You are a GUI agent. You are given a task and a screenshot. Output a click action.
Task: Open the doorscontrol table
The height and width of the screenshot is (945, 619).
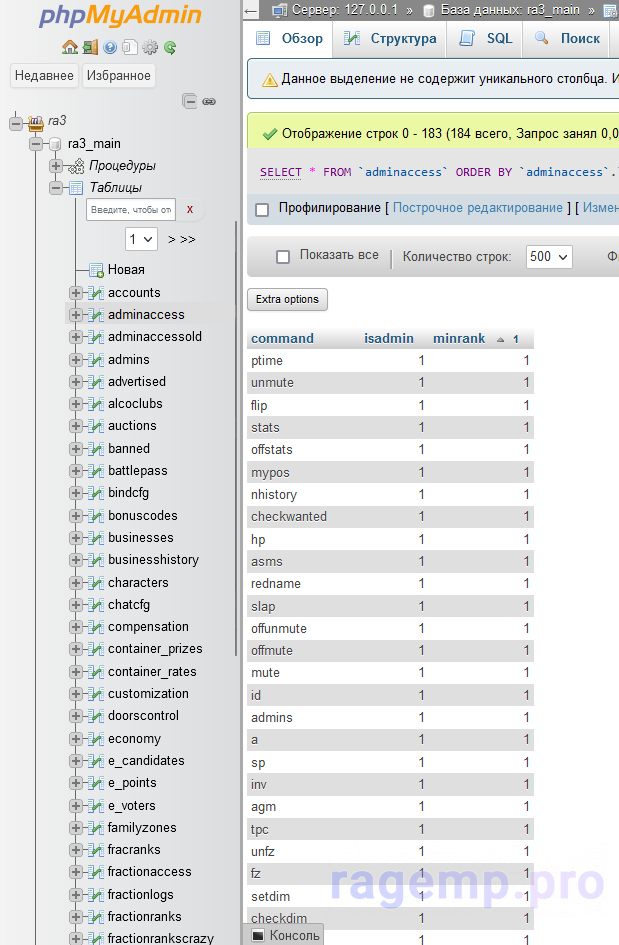(143, 716)
